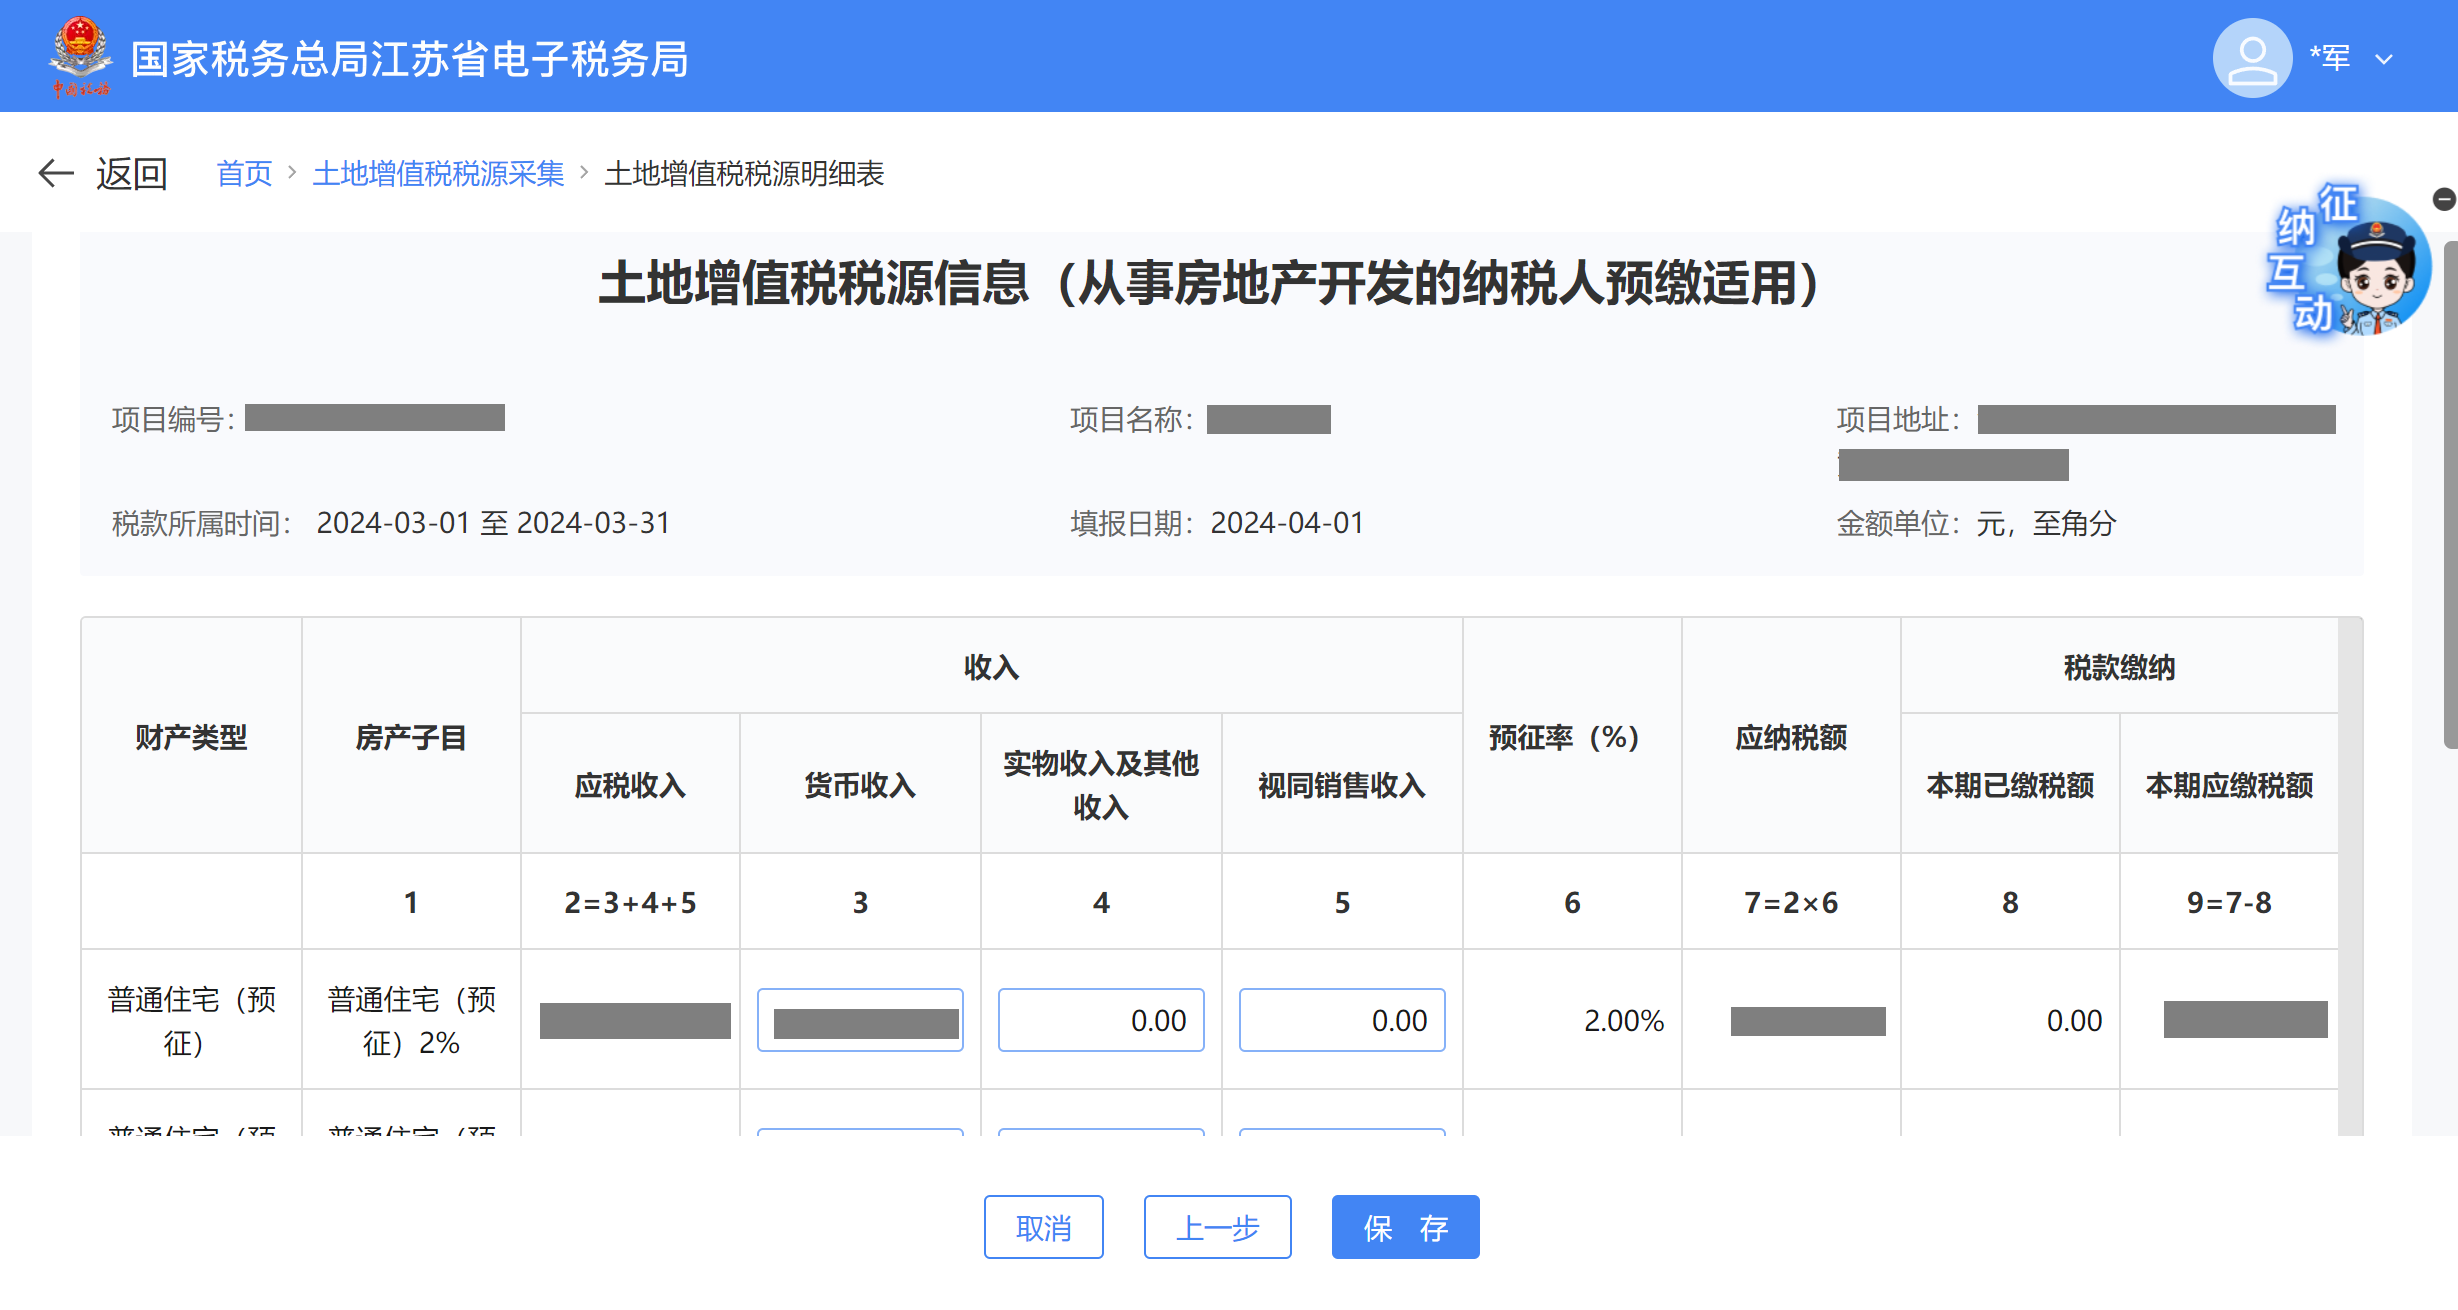Click the *军 username label
2458x1310 pixels.
click(2329, 59)
